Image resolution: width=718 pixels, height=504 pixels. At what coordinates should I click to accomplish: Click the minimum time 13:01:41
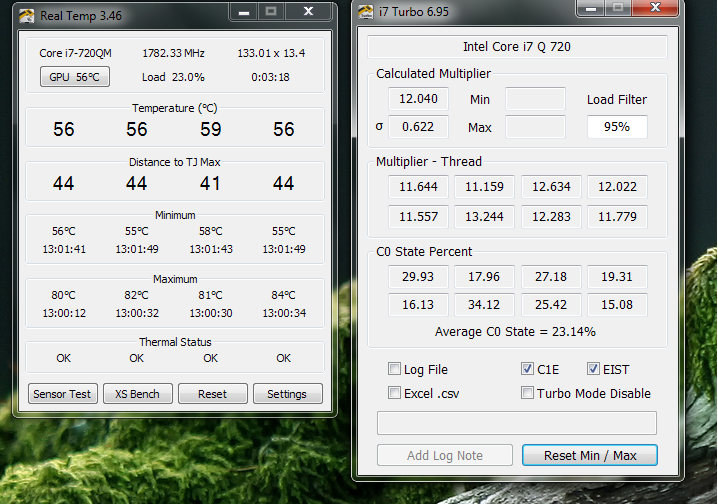pyautogui.click(x=64, y=249)
